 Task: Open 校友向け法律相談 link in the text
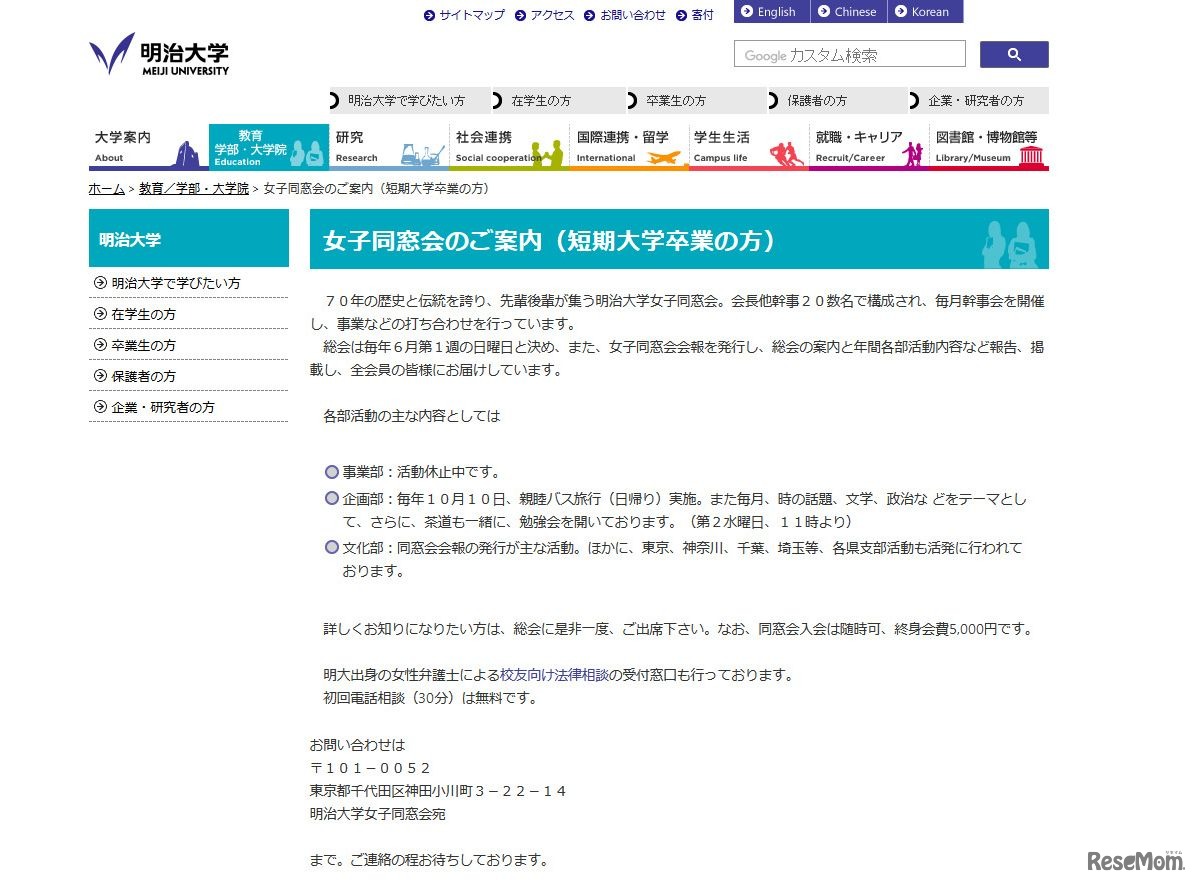554,675
